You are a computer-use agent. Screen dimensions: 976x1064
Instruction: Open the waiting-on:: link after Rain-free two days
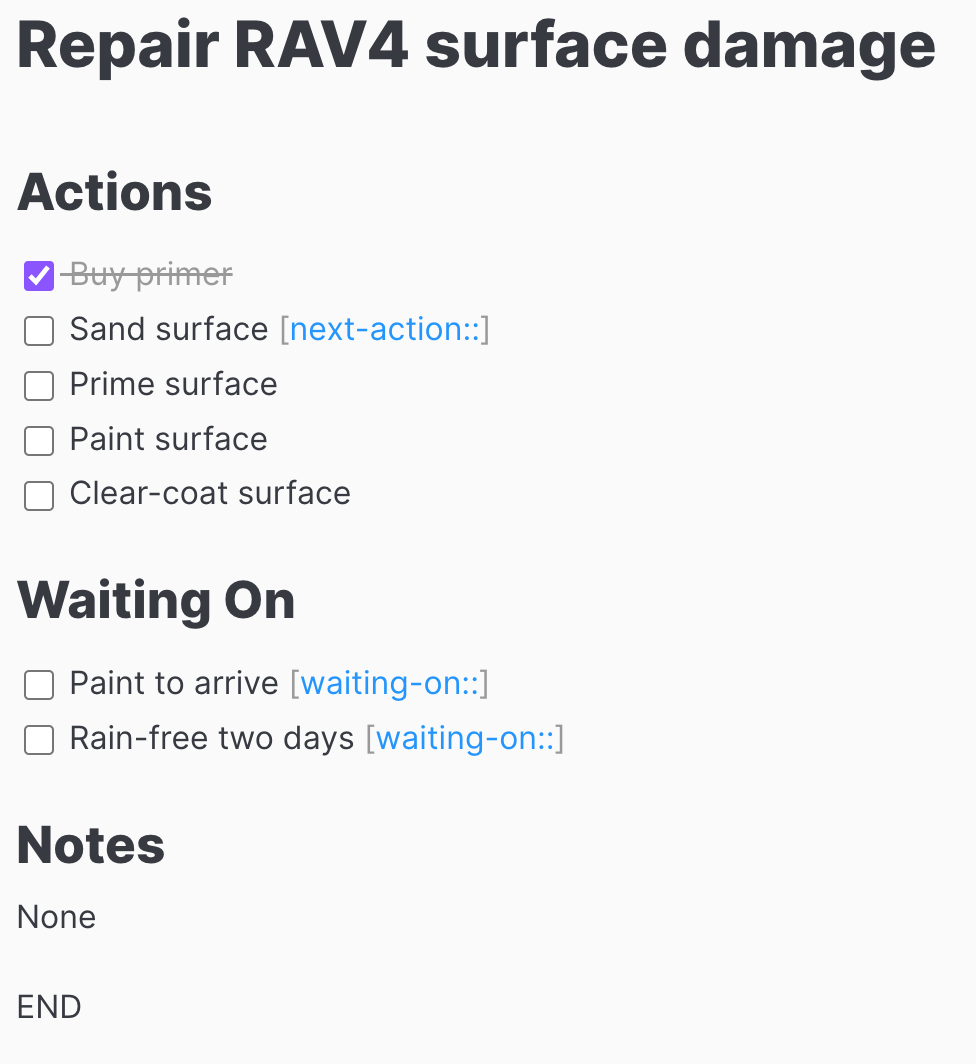(466, 738)
